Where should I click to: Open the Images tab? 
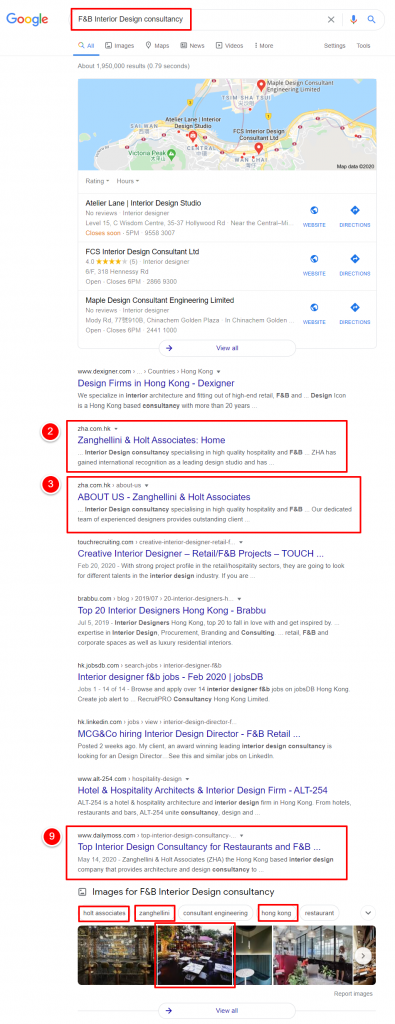(x=119, y=46)
